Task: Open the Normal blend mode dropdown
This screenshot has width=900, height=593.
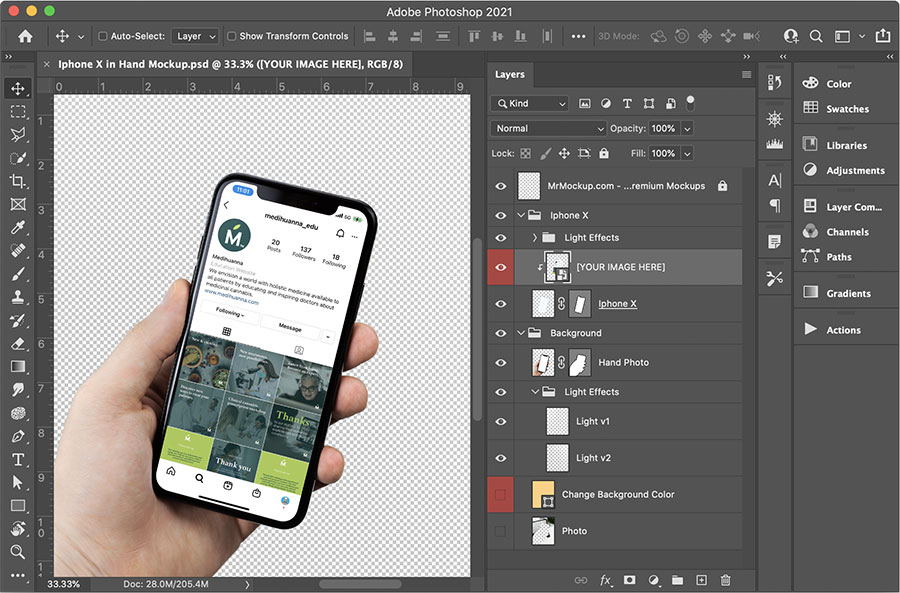Action: (548, 129)
